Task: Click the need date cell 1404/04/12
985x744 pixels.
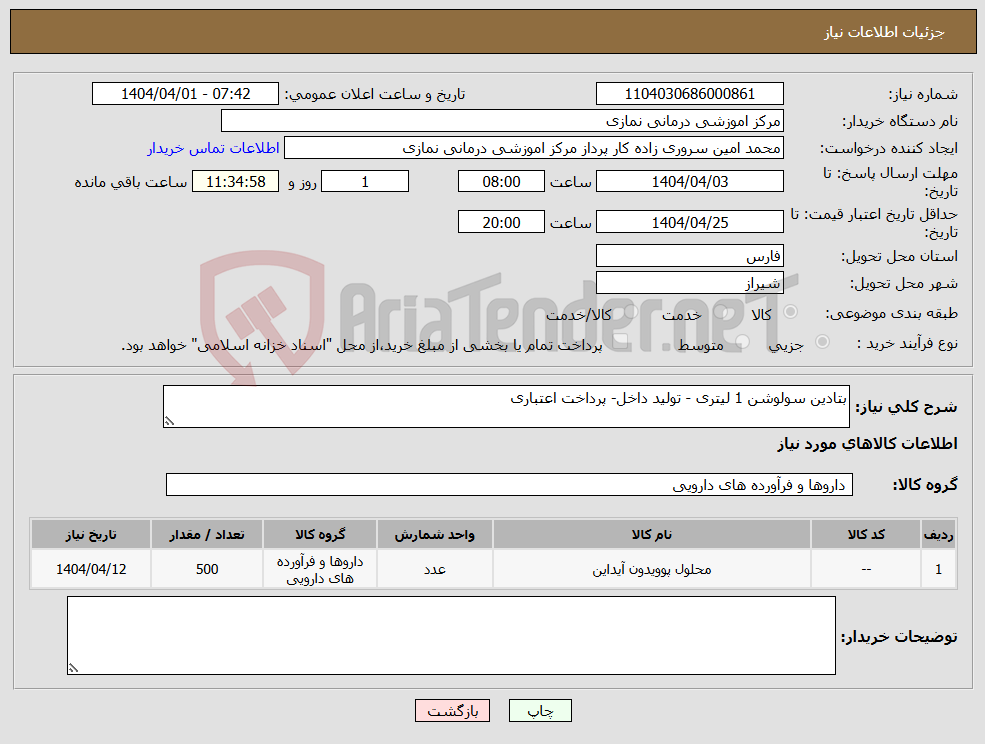Action: pos(91,569)
